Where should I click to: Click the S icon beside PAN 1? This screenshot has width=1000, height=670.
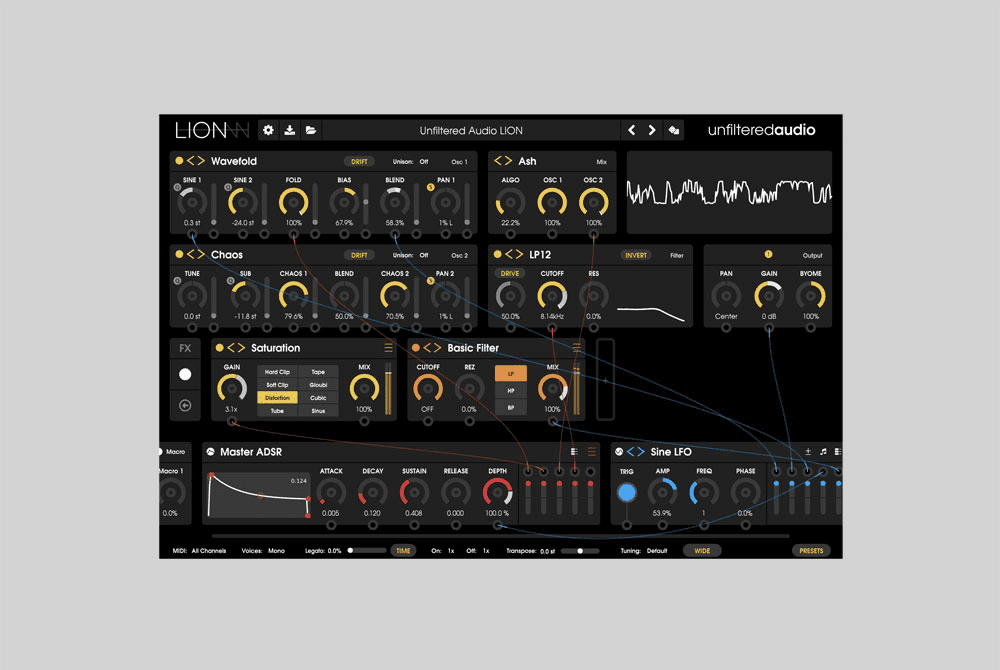pyautogui.click(x=430, y=187)
